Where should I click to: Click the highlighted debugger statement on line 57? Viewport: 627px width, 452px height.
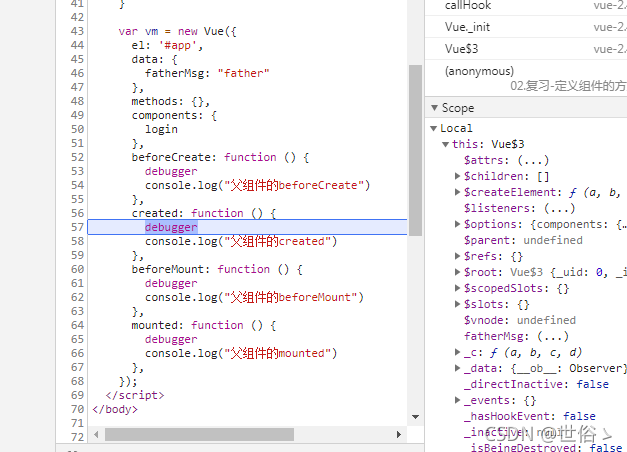click(x=171, y=227)
